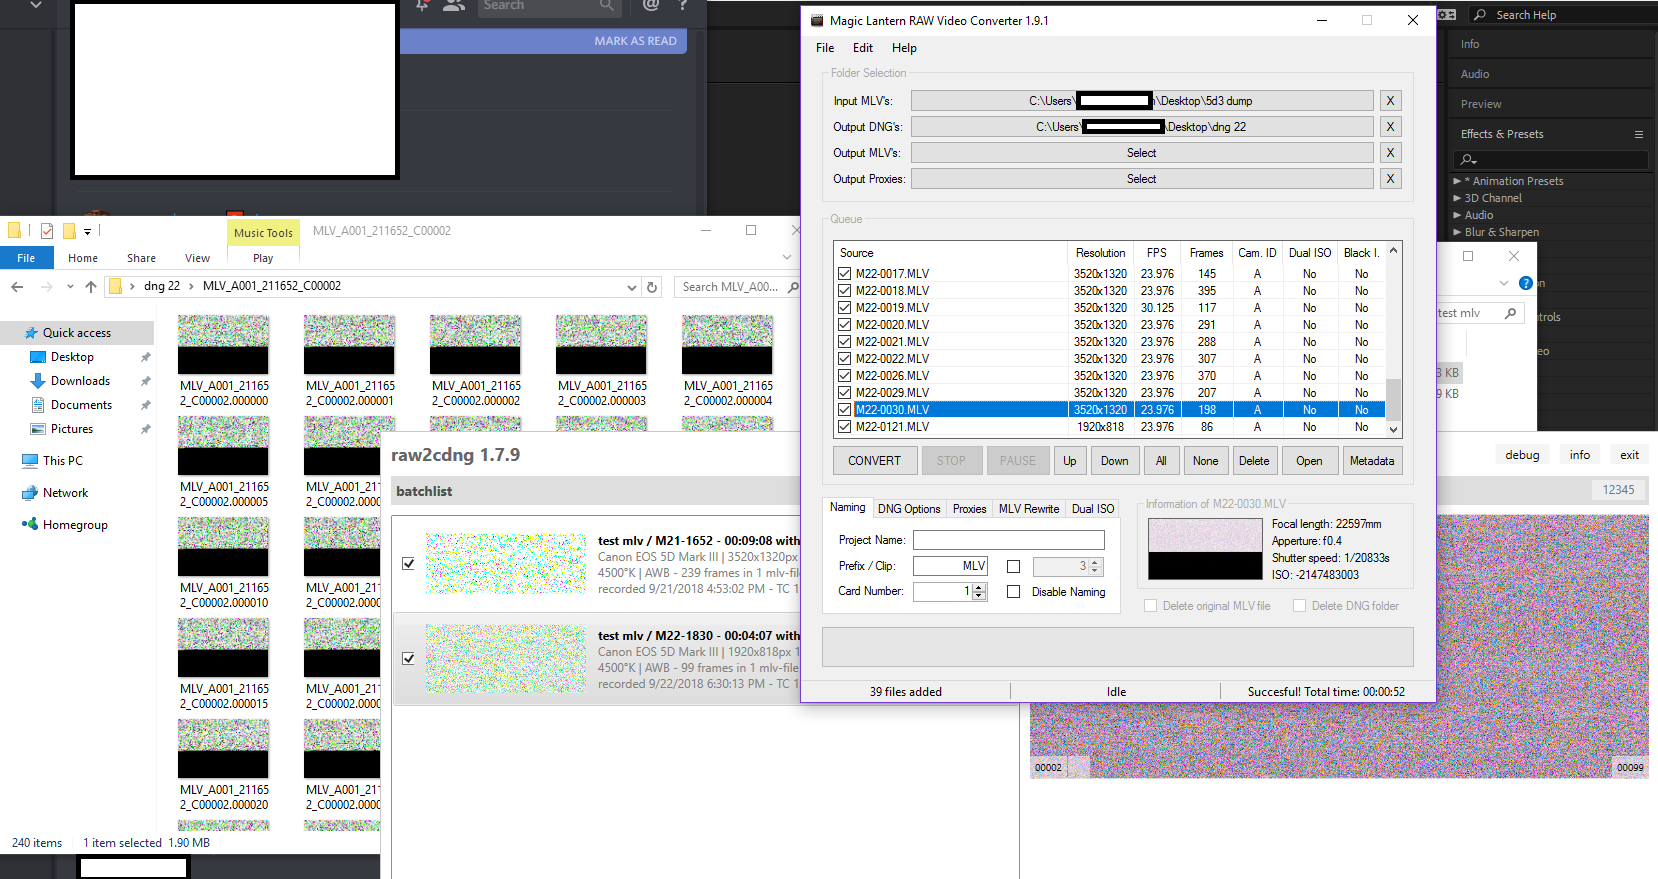Open Documents from Quick access
Image resolution: width=1658 pixels, height=879 pixels.
pos(81,405)
